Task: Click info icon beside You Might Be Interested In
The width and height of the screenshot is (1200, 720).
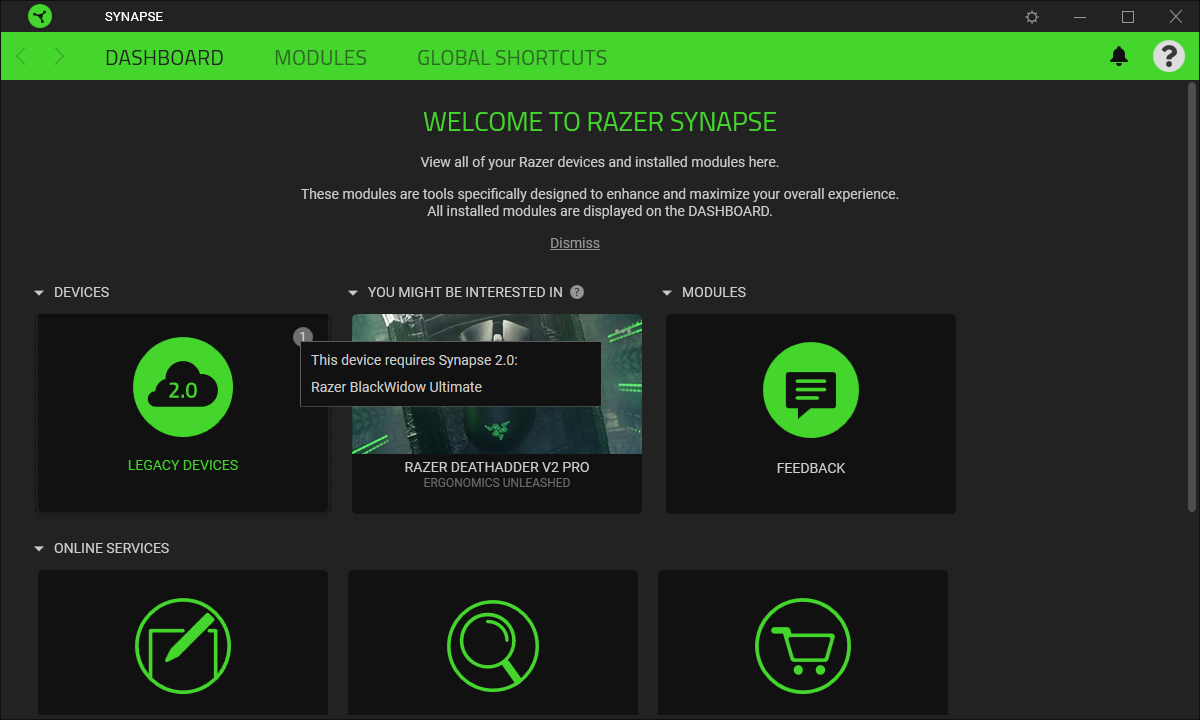Action: pos(577,292)
